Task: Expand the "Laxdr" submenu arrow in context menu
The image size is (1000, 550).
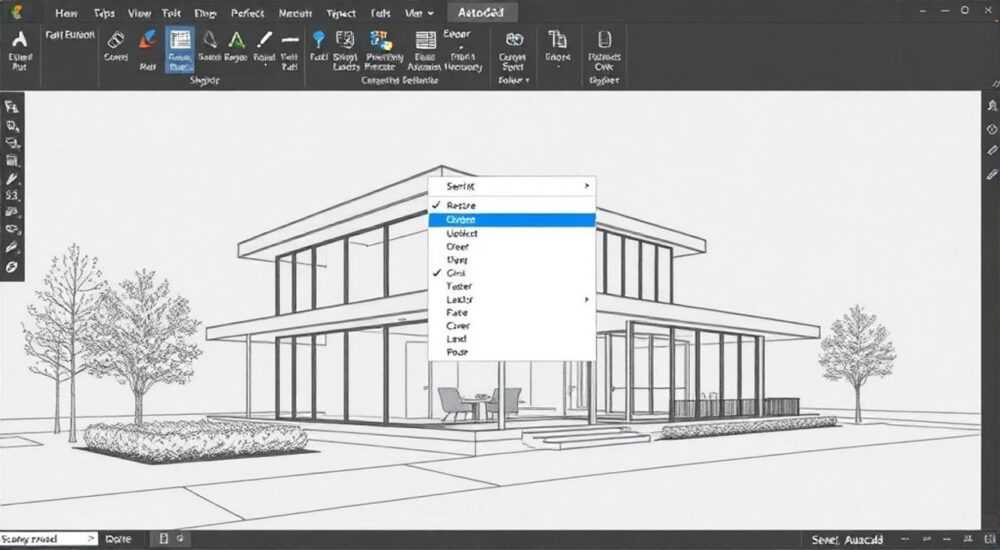Action: click(587, 300)
